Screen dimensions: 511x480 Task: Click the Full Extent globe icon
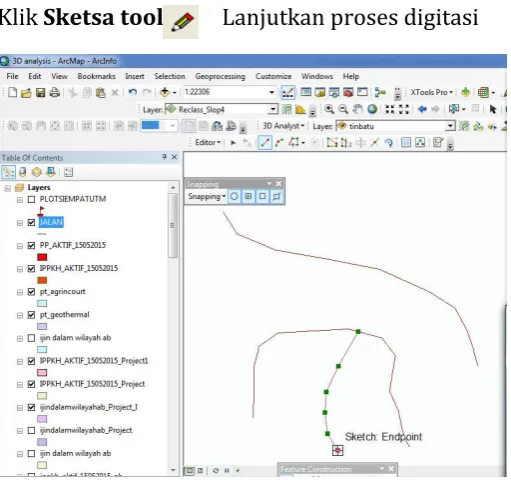tap(372, 109)
